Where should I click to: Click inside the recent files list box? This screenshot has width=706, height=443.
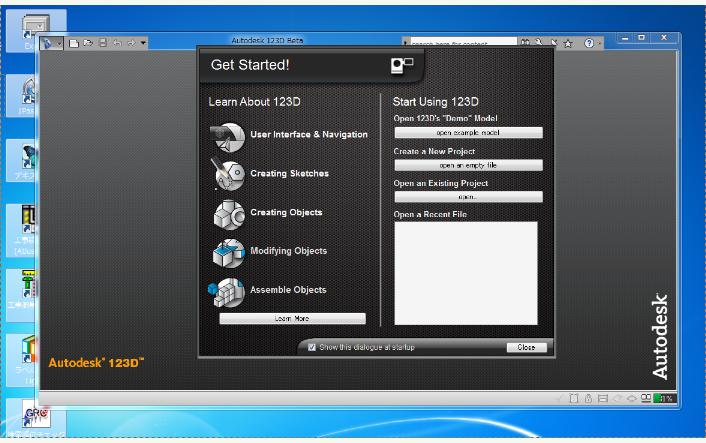[x=466, y=273]
